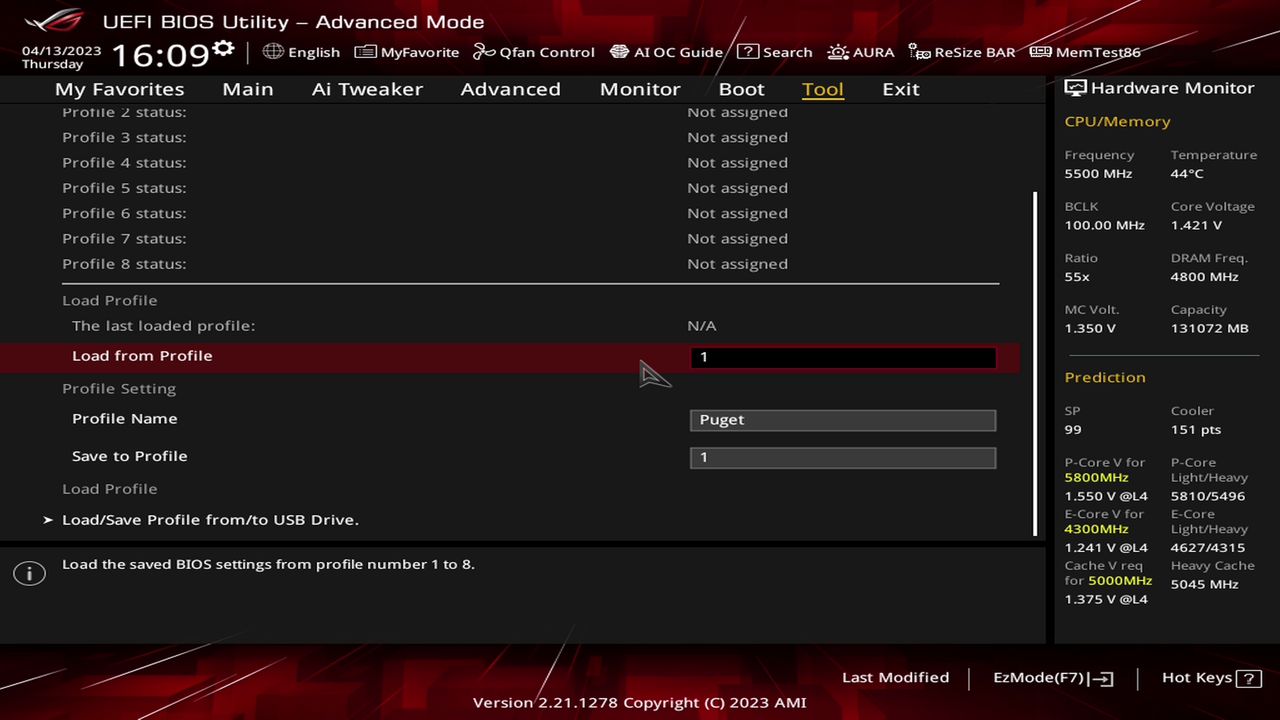This screenshot has width=1280, height=720.
Task: Click the 16:09 time display
Action: click(x=160, y=54)
